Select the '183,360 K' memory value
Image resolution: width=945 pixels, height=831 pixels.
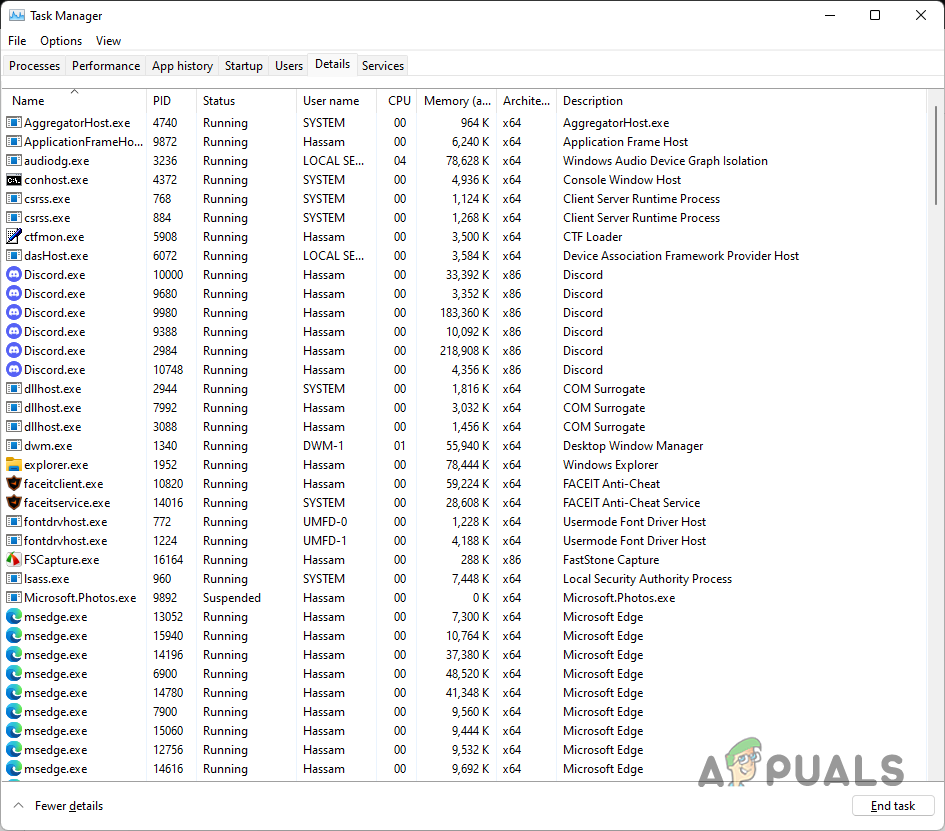(464, 313)
